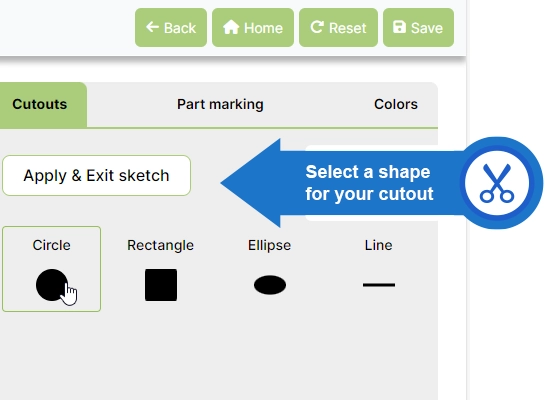Click the floppy disk Save icon
Image resolution: width=550 pixels, height=400 pixels.
click(399, 27)
